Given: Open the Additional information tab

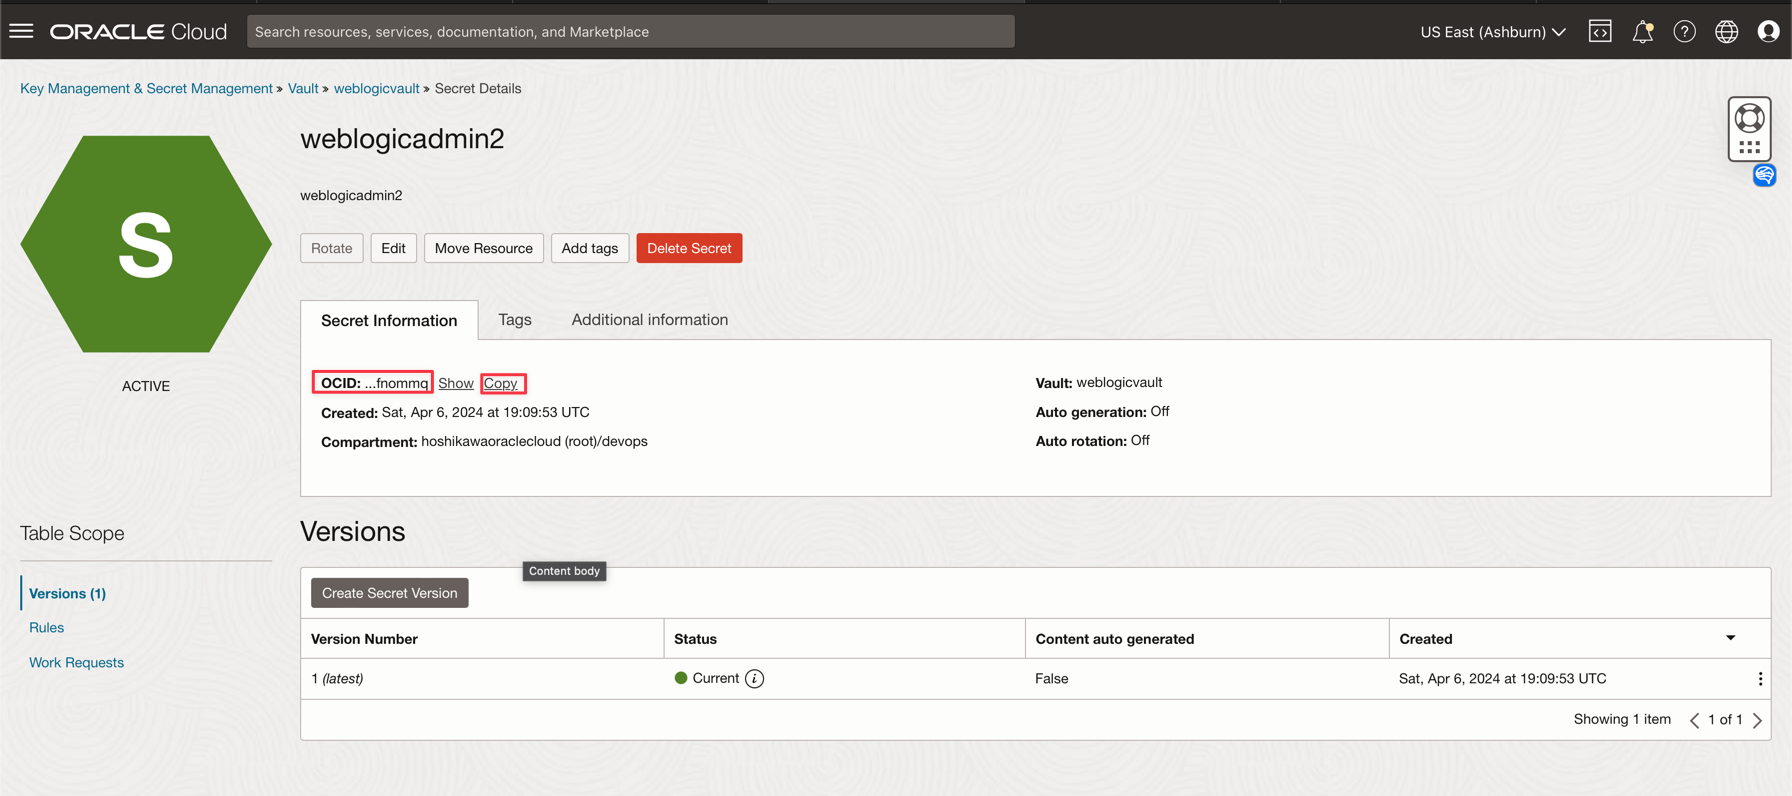Looking at the screenshot, I should click(650, 320).
